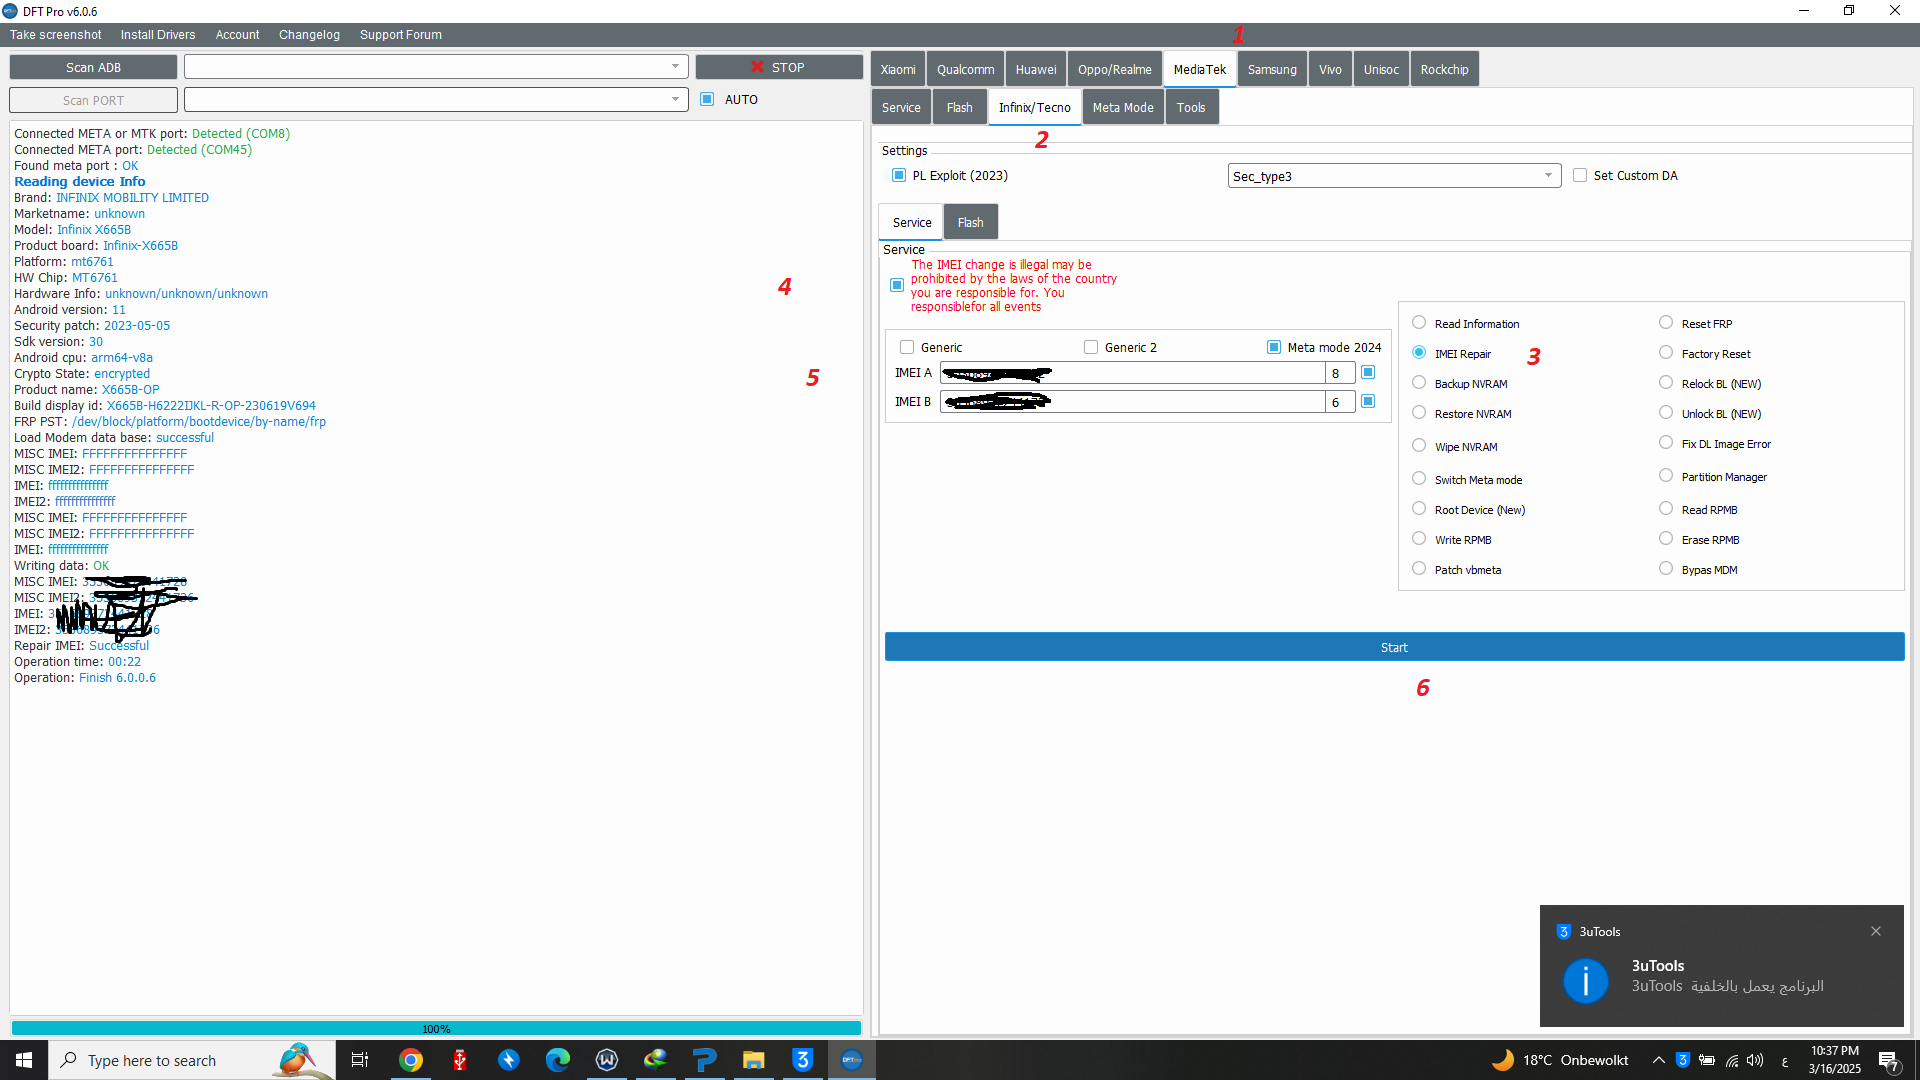Open the blue lightning bolt taskbar app
The height and width of the screenshot is (1080, 1920).
click(x=508, y=1060)
